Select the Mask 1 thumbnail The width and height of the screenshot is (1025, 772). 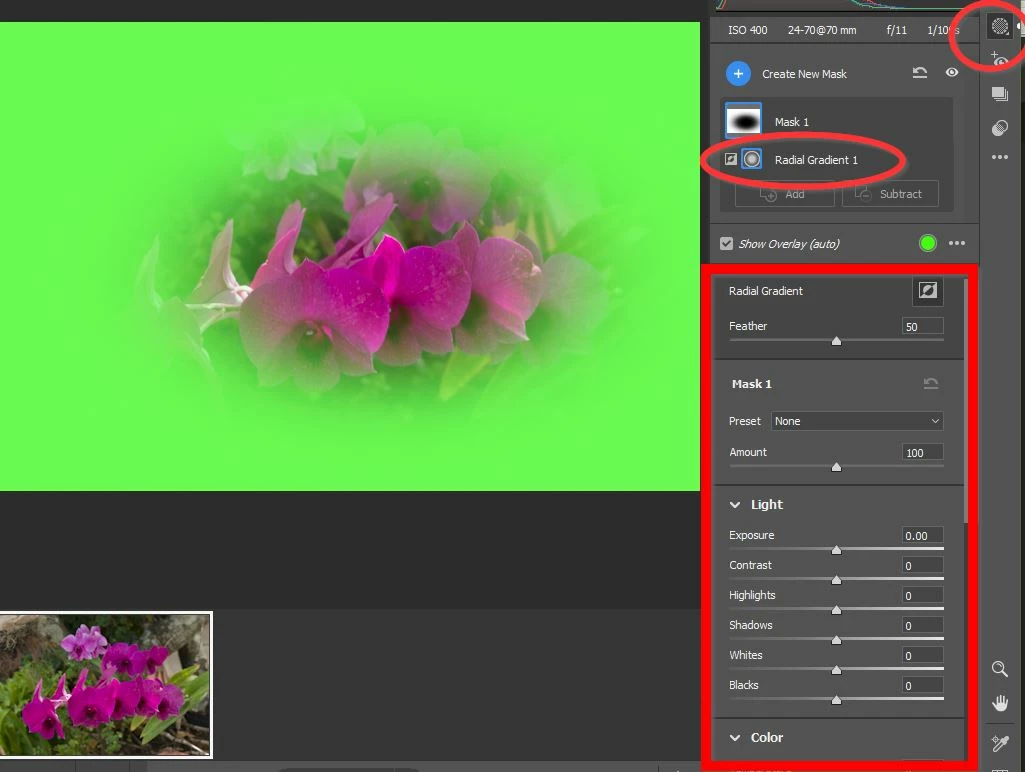point(743,121)
